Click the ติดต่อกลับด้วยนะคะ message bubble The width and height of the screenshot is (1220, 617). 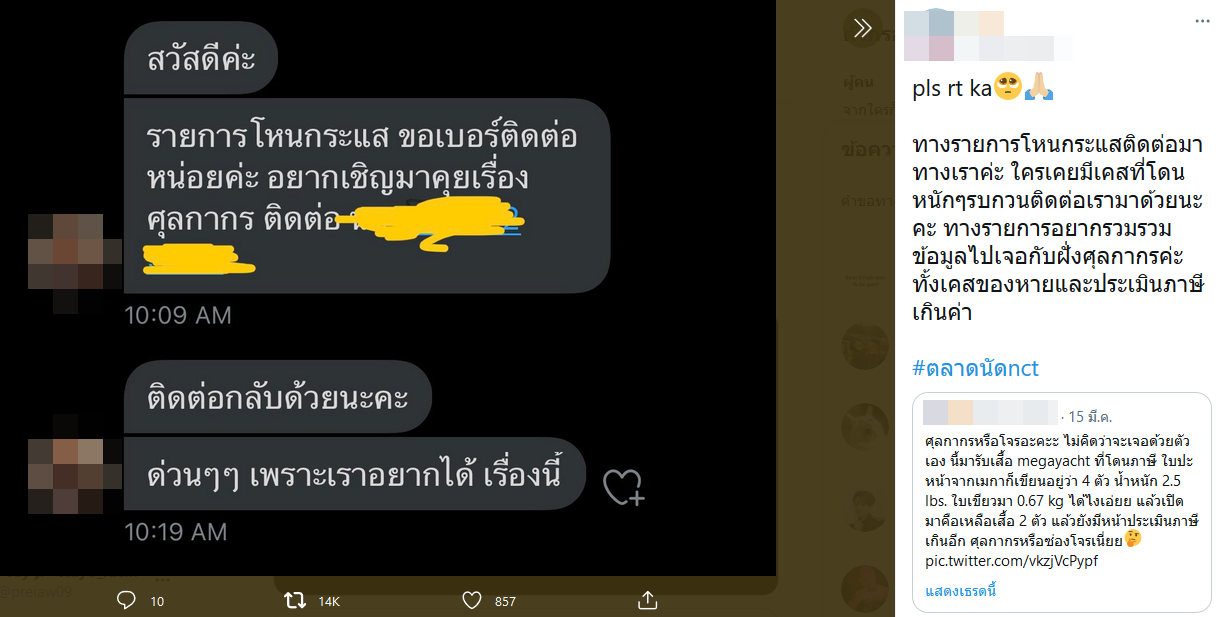pyautogui.click(x=278, y=396)
